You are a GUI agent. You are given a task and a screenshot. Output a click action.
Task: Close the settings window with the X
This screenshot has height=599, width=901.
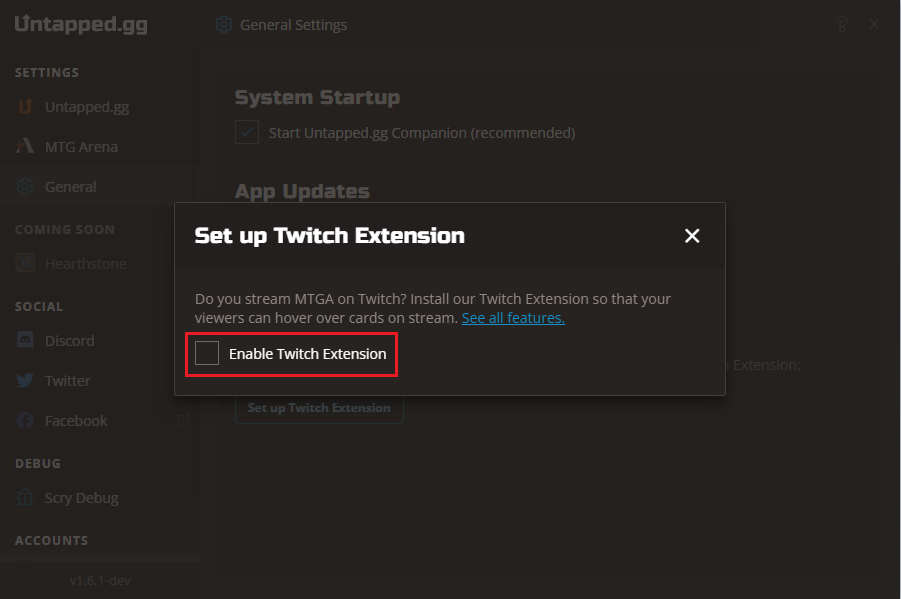[874, 24]
